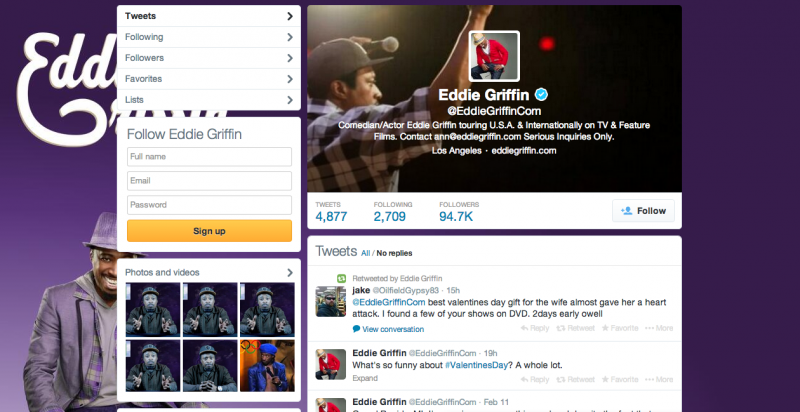800x412 pixels.
Task: Click the Feb 11 tweet timestamp
Action: (x=494, y=402)
